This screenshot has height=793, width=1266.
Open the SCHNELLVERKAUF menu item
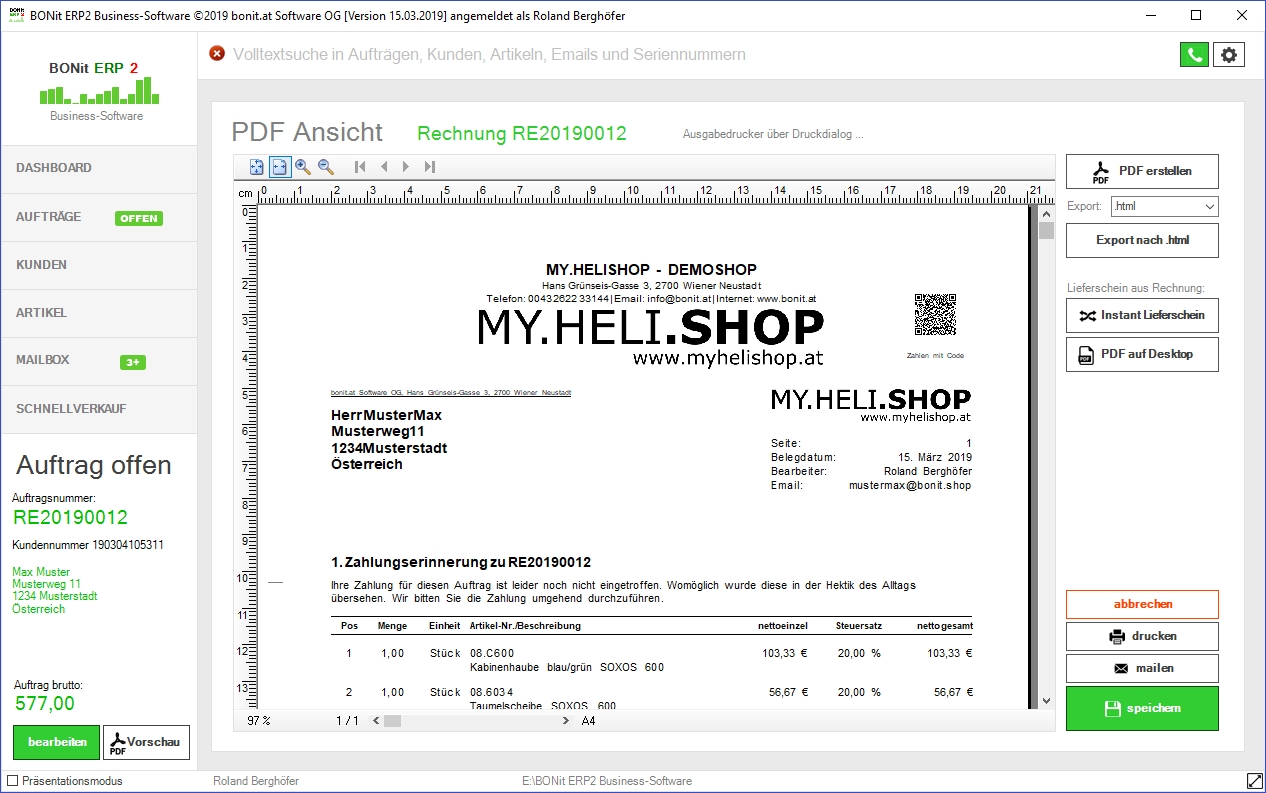pos(99,409)
